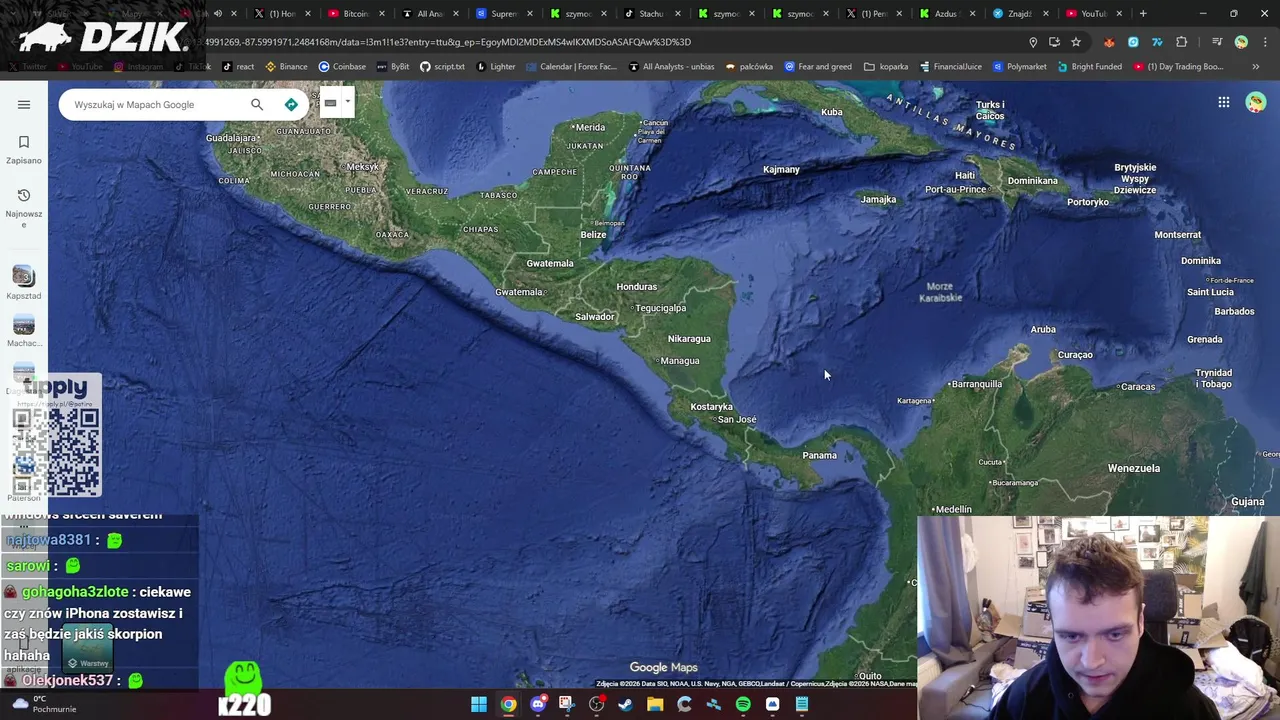Viewport: 1280px width, 720px height.
Task: Open the Fear and greed bookmark
Action: pos(818,67)
